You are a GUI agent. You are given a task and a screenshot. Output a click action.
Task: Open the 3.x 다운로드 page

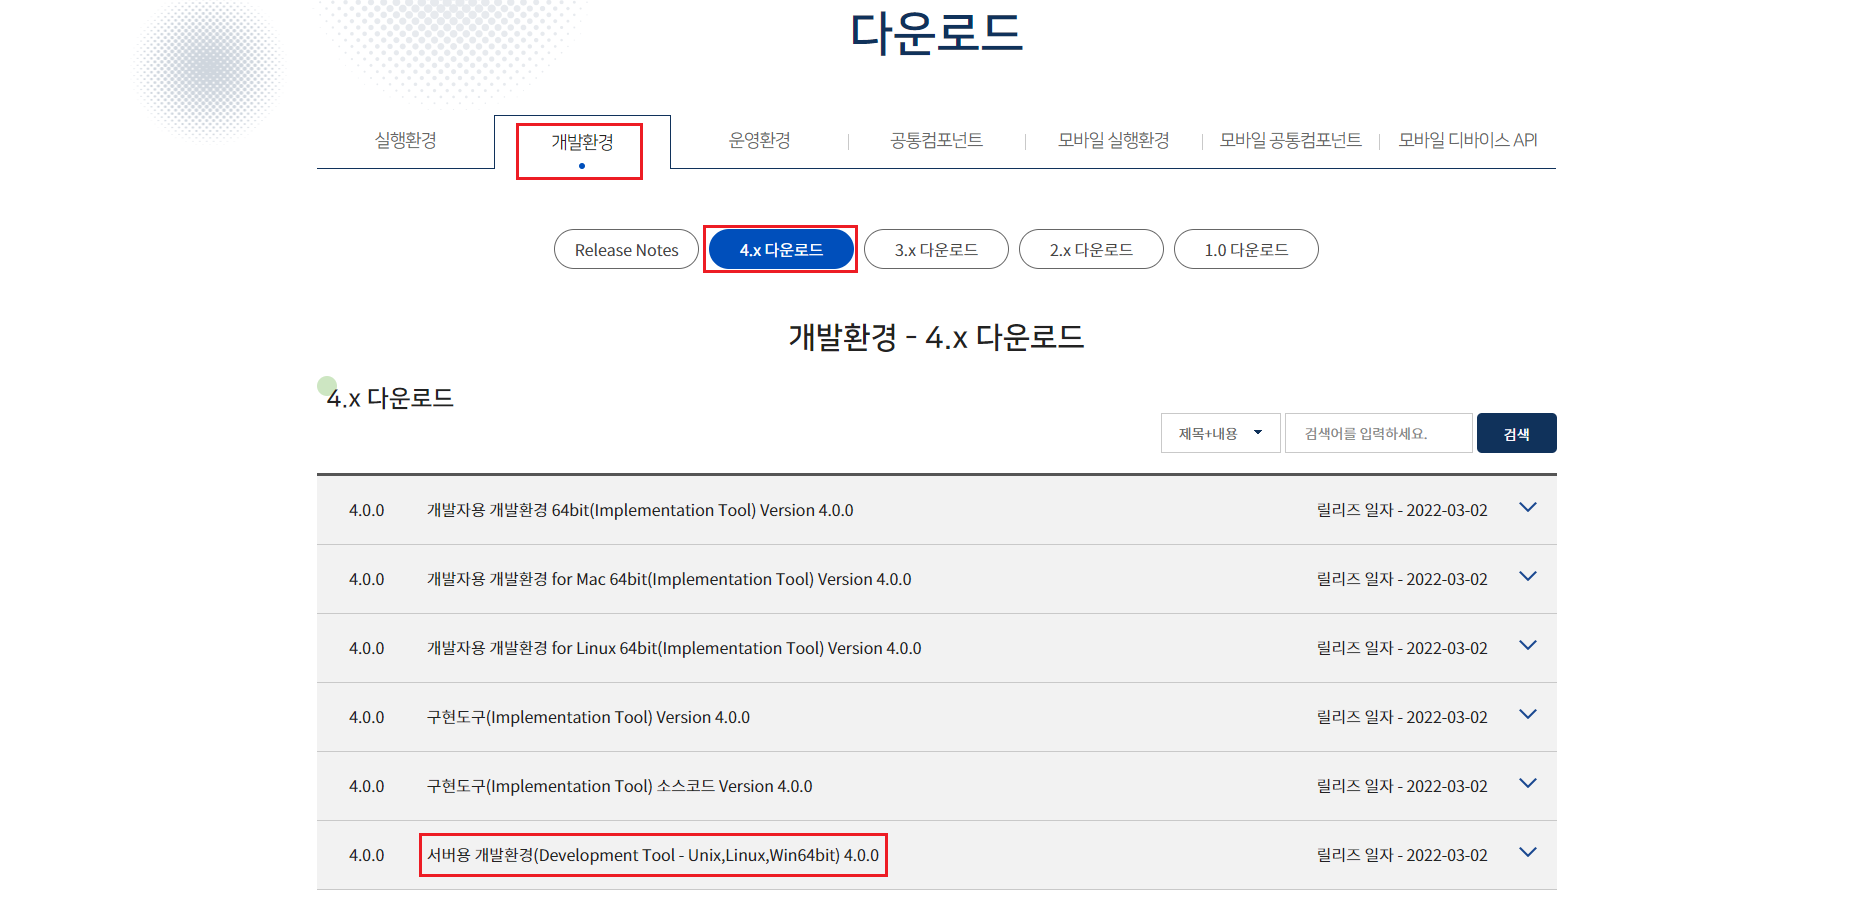936,250
